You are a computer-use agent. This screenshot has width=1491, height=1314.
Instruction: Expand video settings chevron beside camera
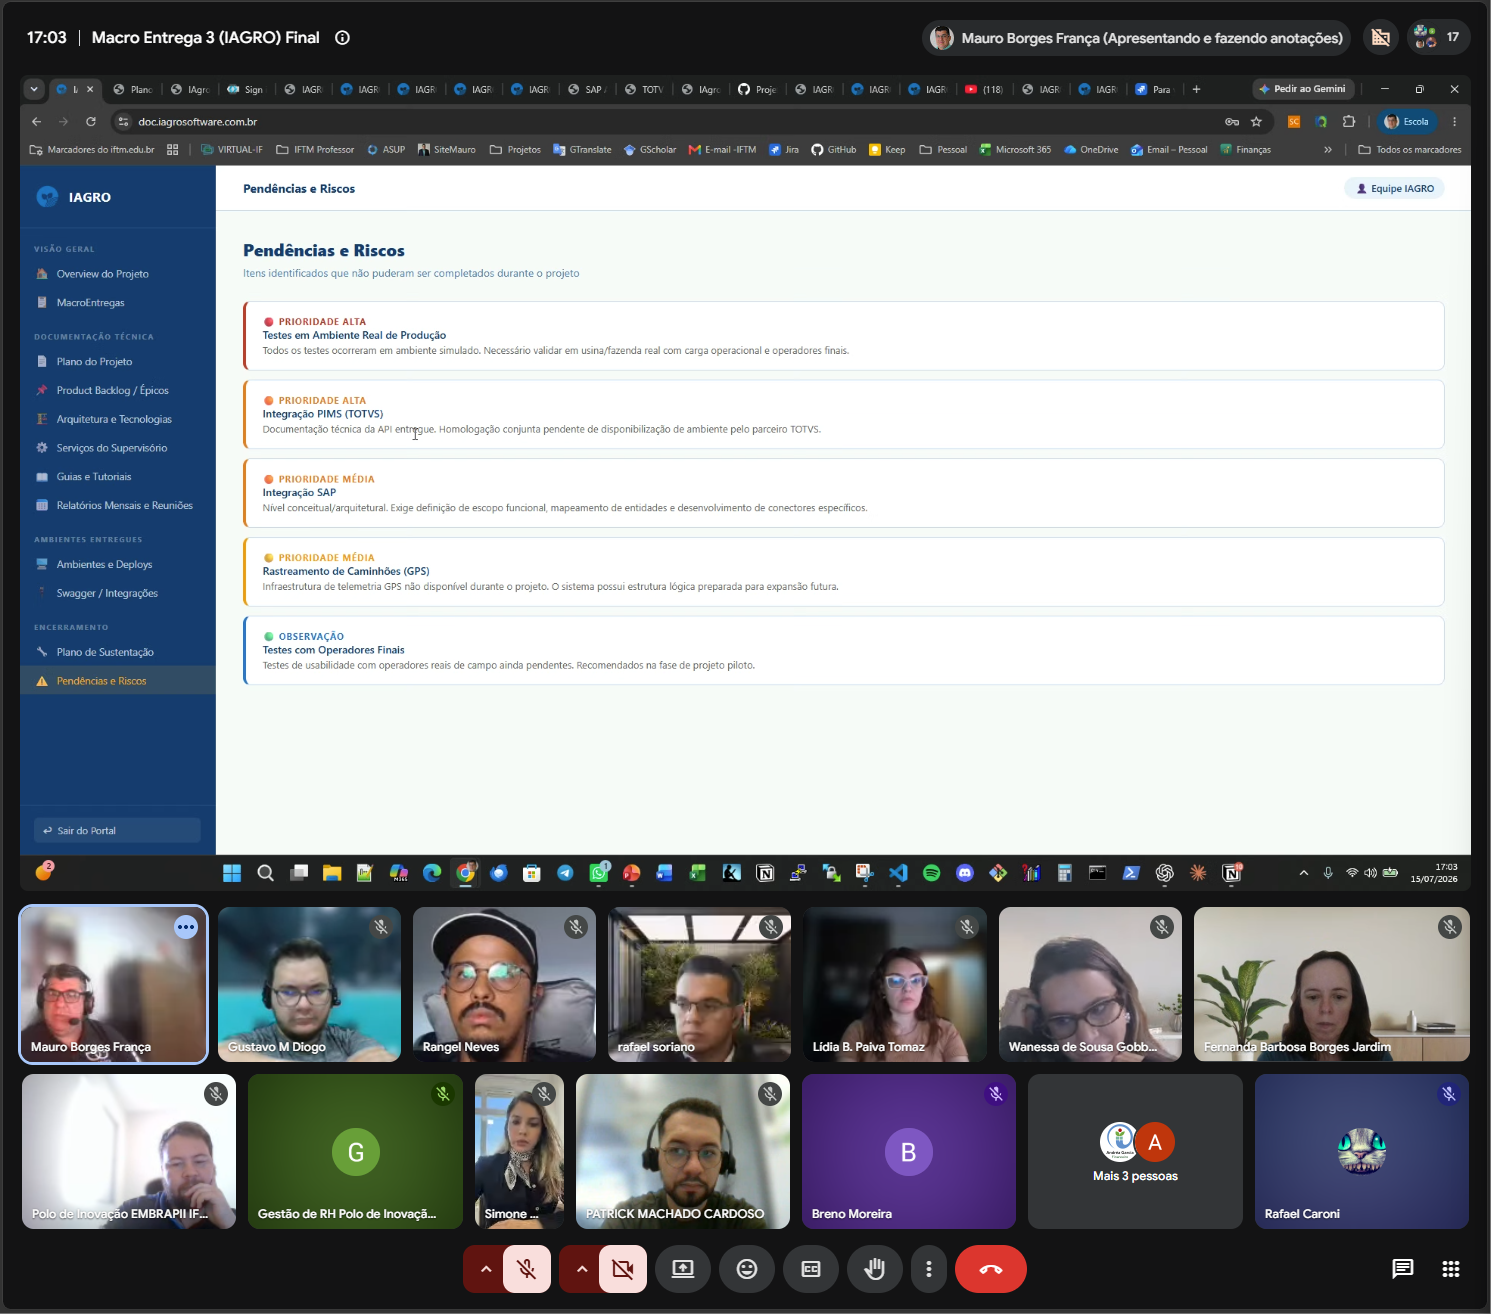[581, 1269]
